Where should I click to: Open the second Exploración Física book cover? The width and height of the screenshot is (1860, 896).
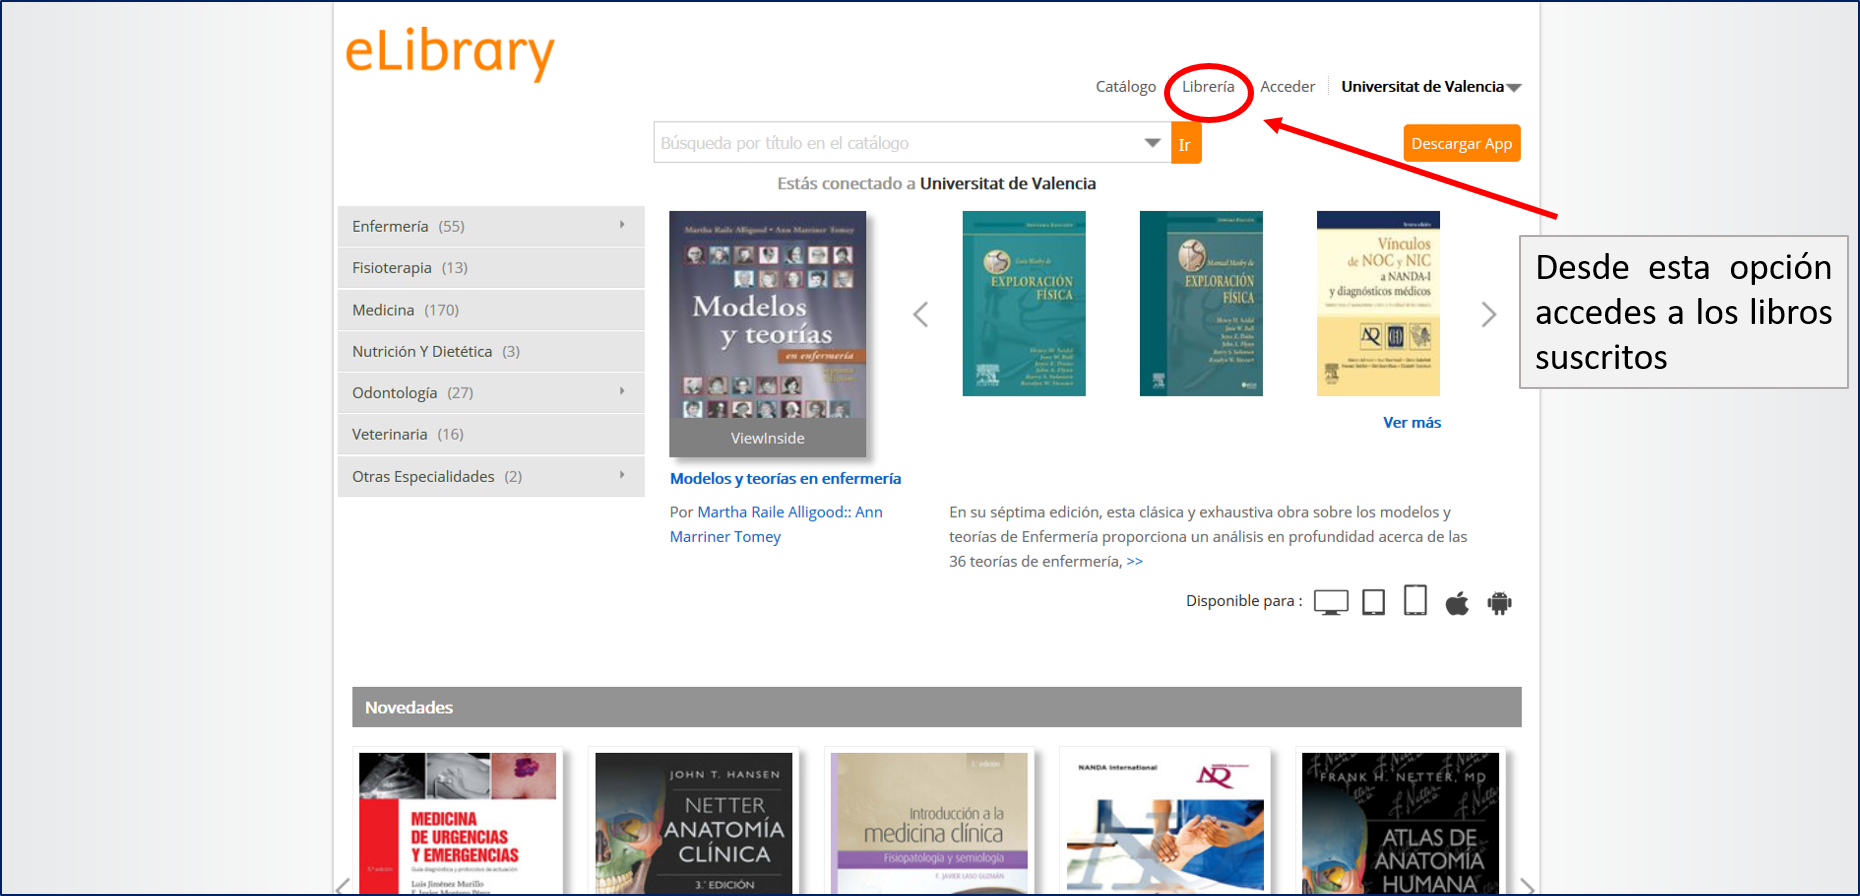(1201, 303)
